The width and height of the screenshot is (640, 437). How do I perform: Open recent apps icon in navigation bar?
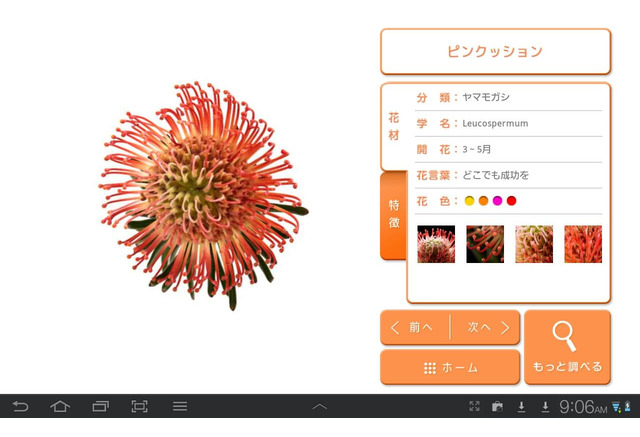pos(100,406)
